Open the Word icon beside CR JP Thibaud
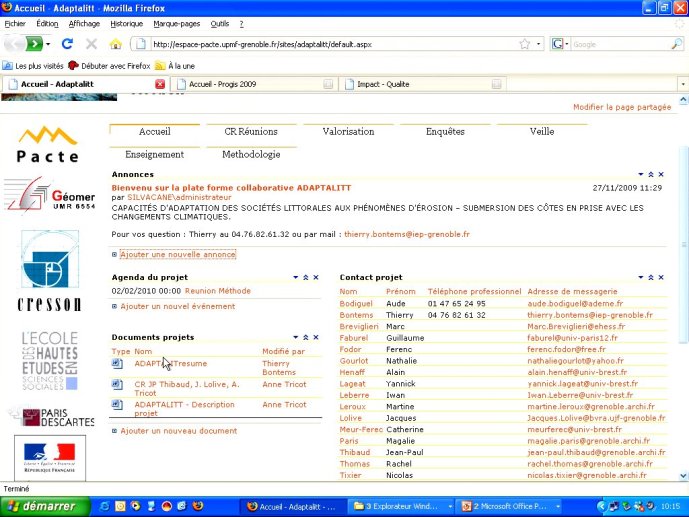The width and height of the screenshot is (689, 517). (117, 384)
